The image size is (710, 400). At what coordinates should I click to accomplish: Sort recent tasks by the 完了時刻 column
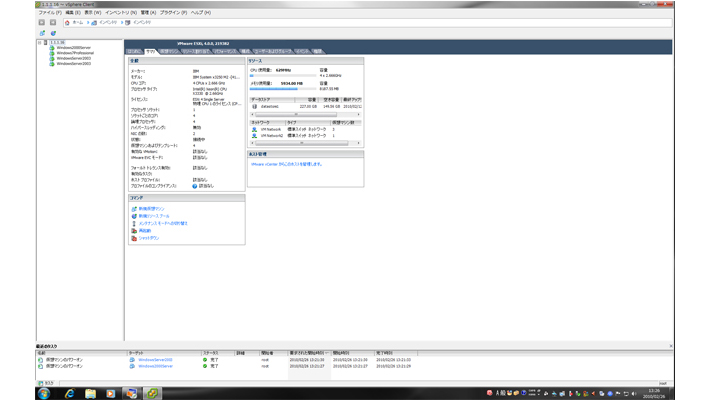[396, 353]
